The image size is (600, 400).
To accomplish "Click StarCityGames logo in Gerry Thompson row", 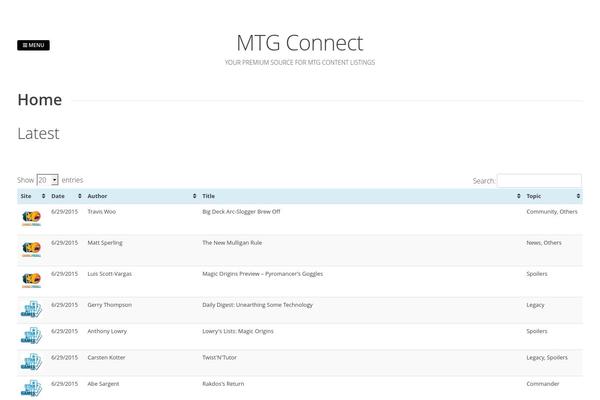I will [x=31, y=309].
